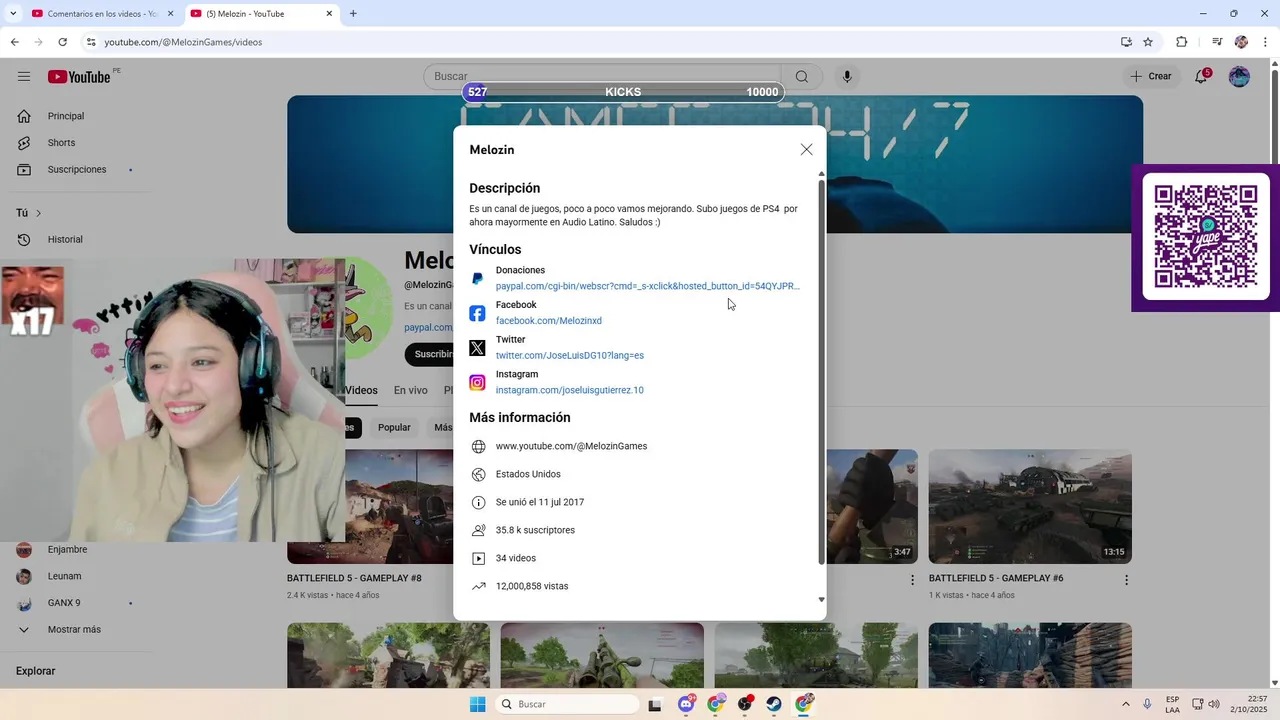Open the tab search dropdown arrow
This screenshot has height=720, width=1280.
(x=12, y=14)
